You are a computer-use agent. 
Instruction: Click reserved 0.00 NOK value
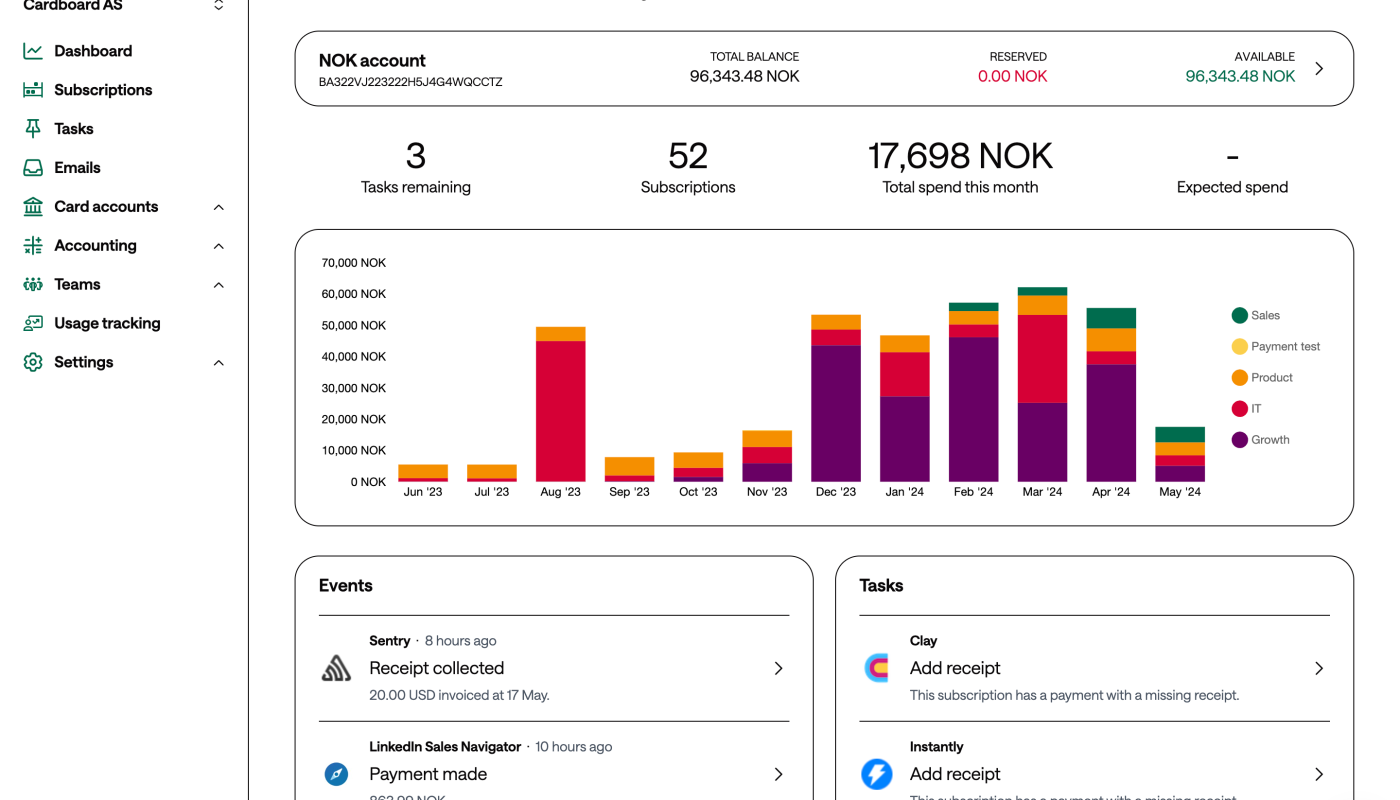coord(1013,76)
